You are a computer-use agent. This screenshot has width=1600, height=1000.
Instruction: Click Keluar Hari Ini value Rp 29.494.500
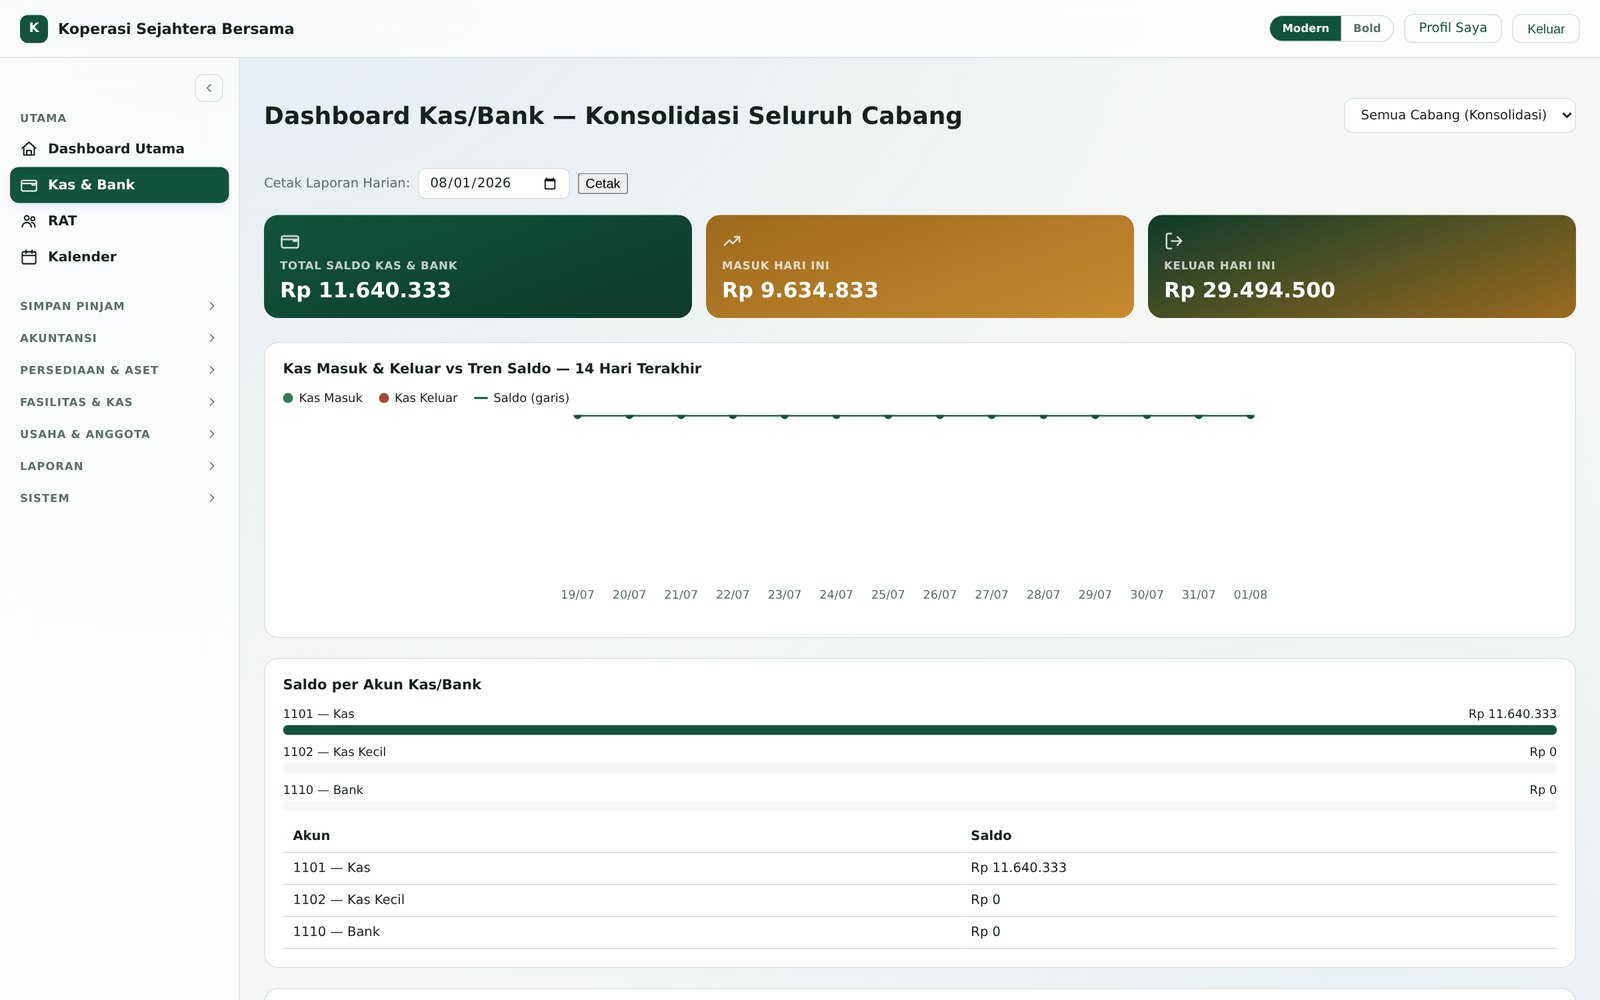(x=1249, y=290)
